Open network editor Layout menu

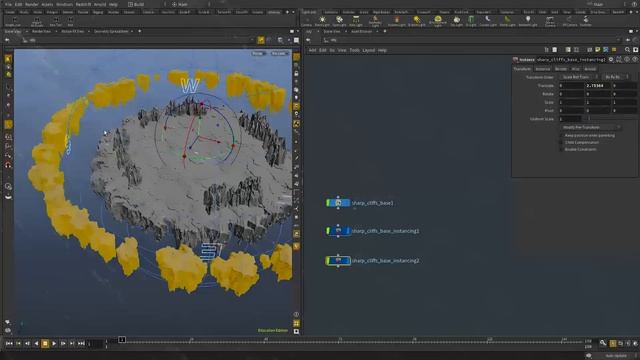click(x=369, y=50)
